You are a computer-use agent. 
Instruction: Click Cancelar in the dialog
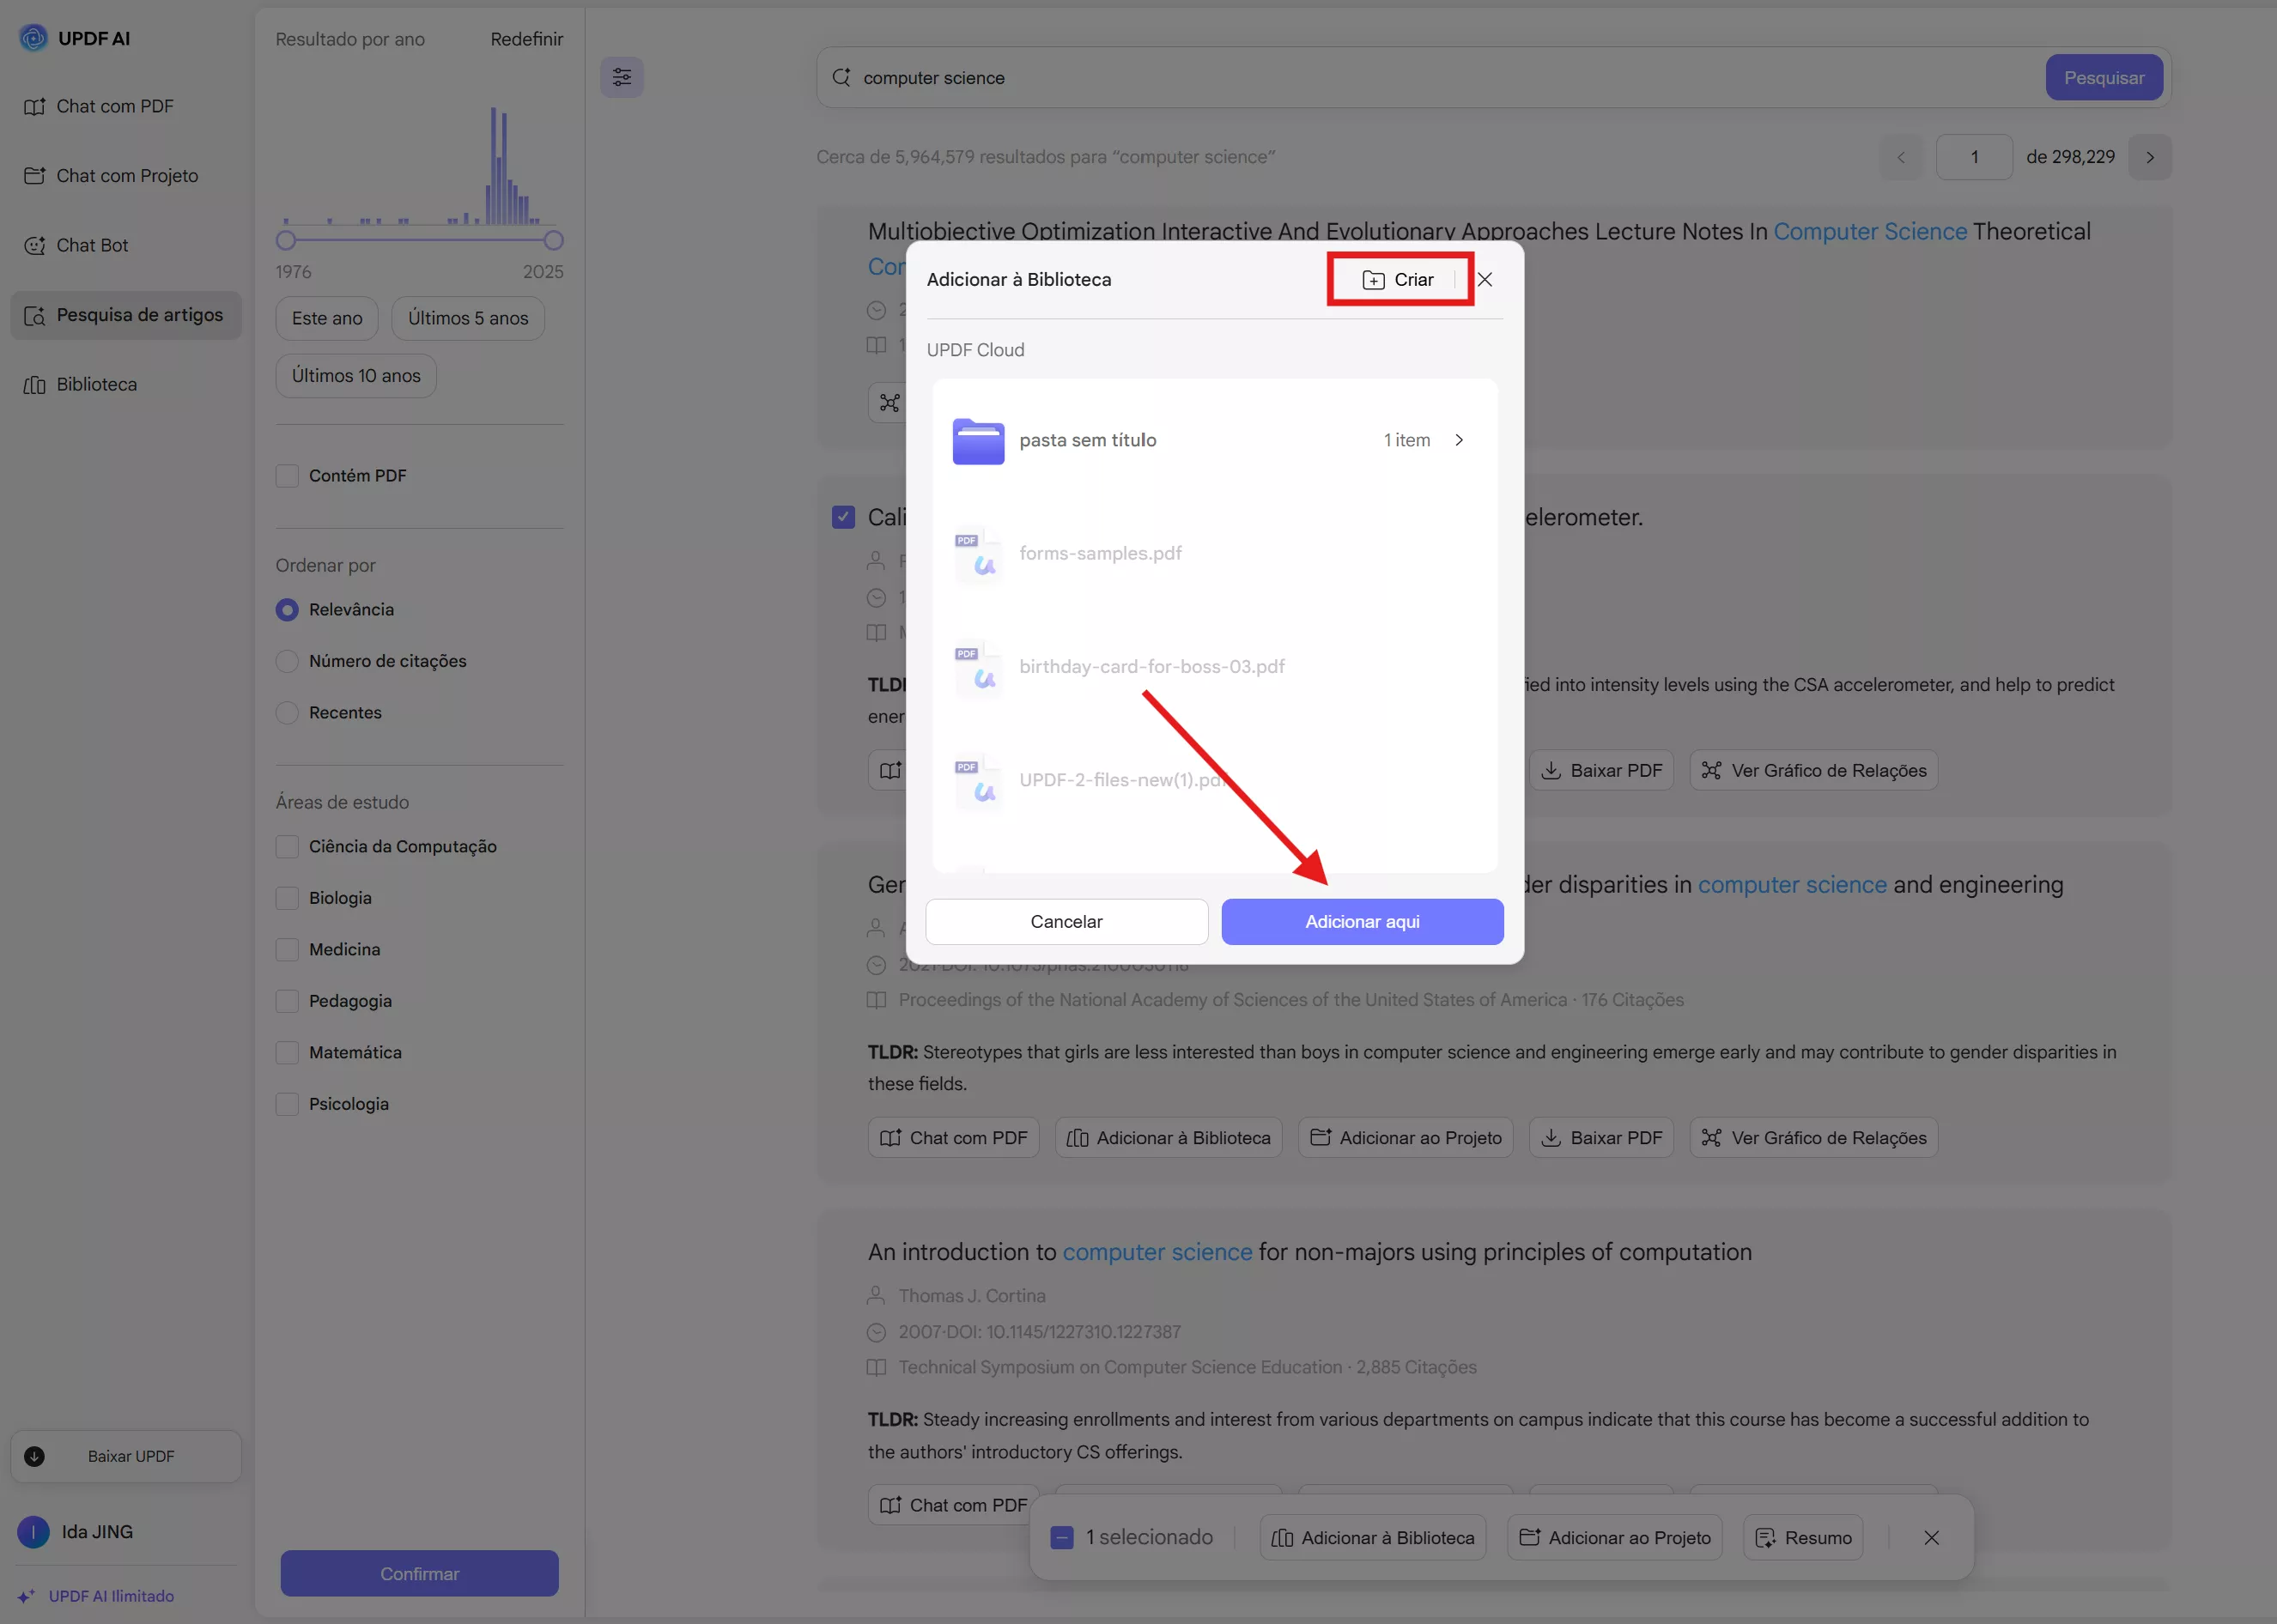(x=1066, y=921)
